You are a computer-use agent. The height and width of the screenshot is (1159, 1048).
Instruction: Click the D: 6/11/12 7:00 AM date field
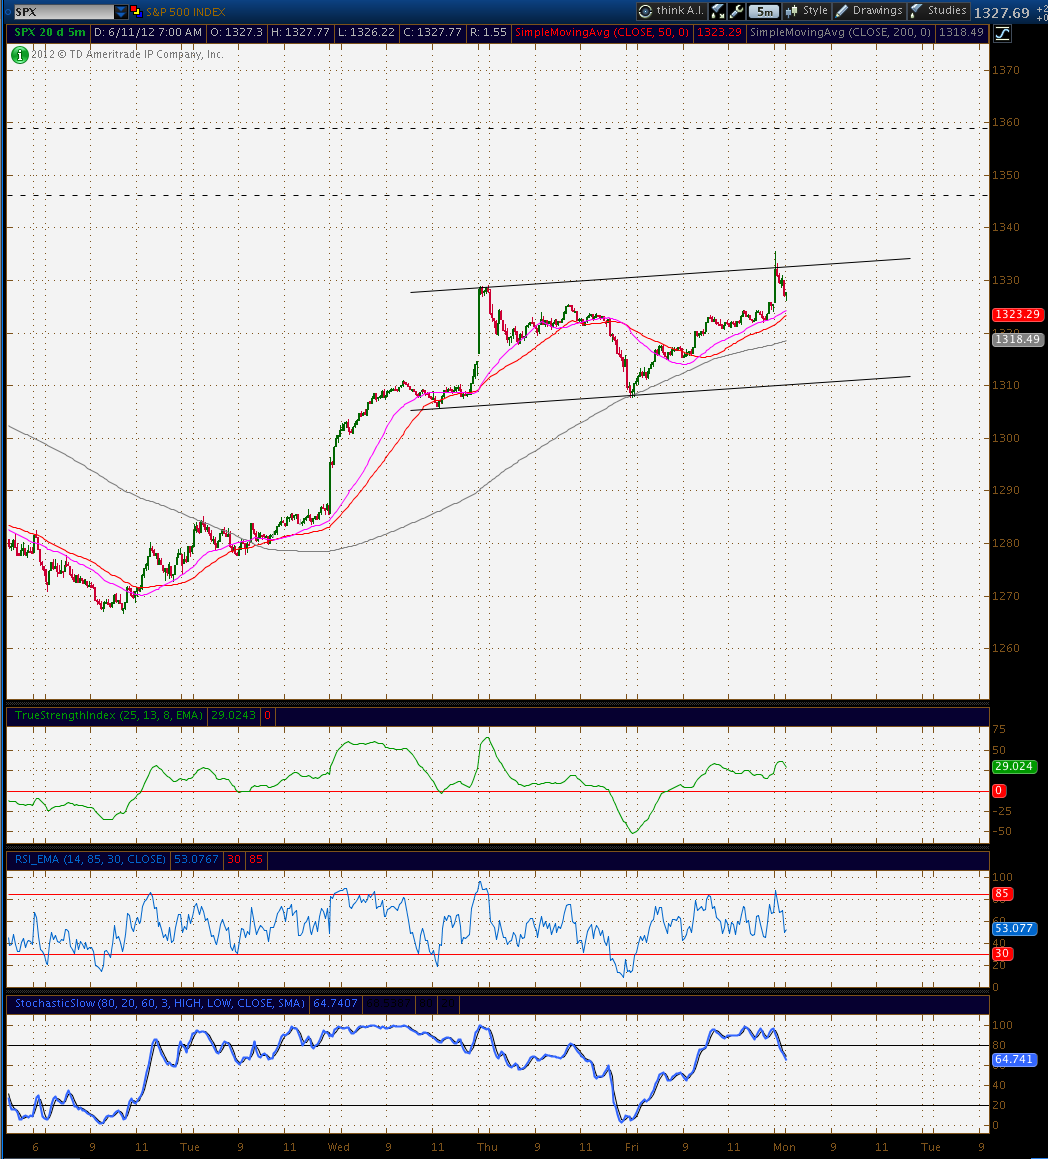[x=148, y=33]
